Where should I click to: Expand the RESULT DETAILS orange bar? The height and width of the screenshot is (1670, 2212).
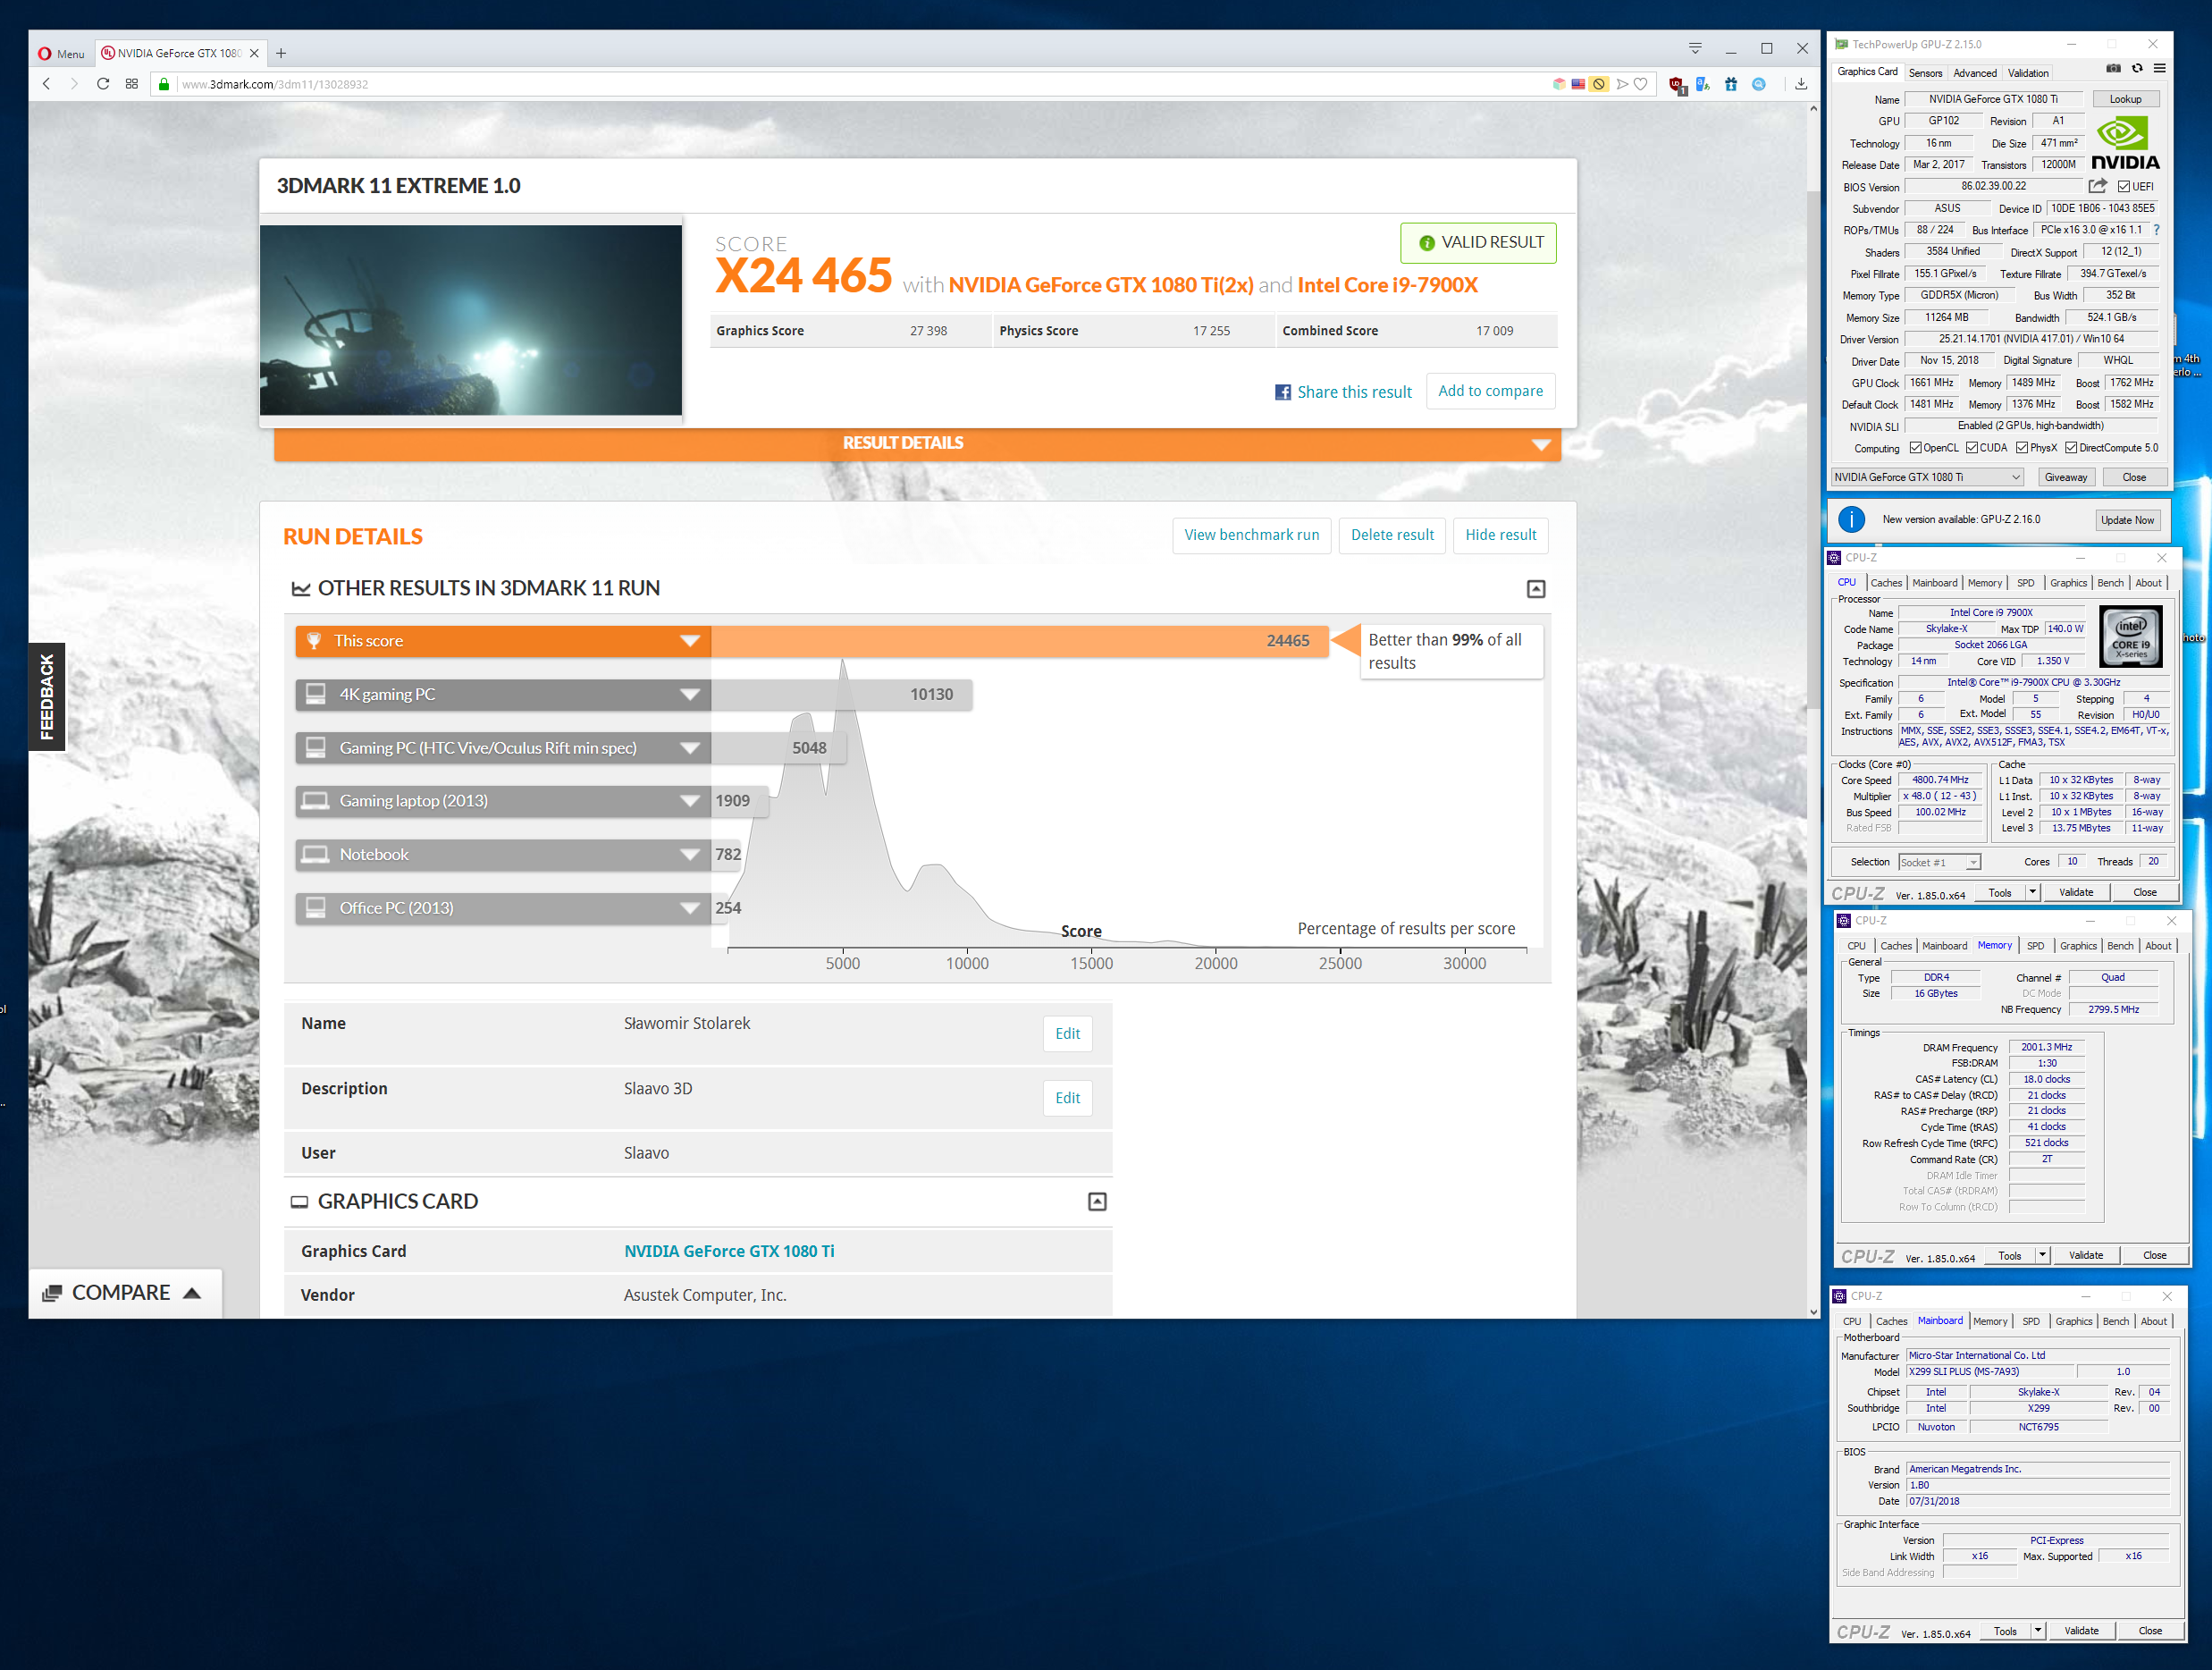pos(917,443)
